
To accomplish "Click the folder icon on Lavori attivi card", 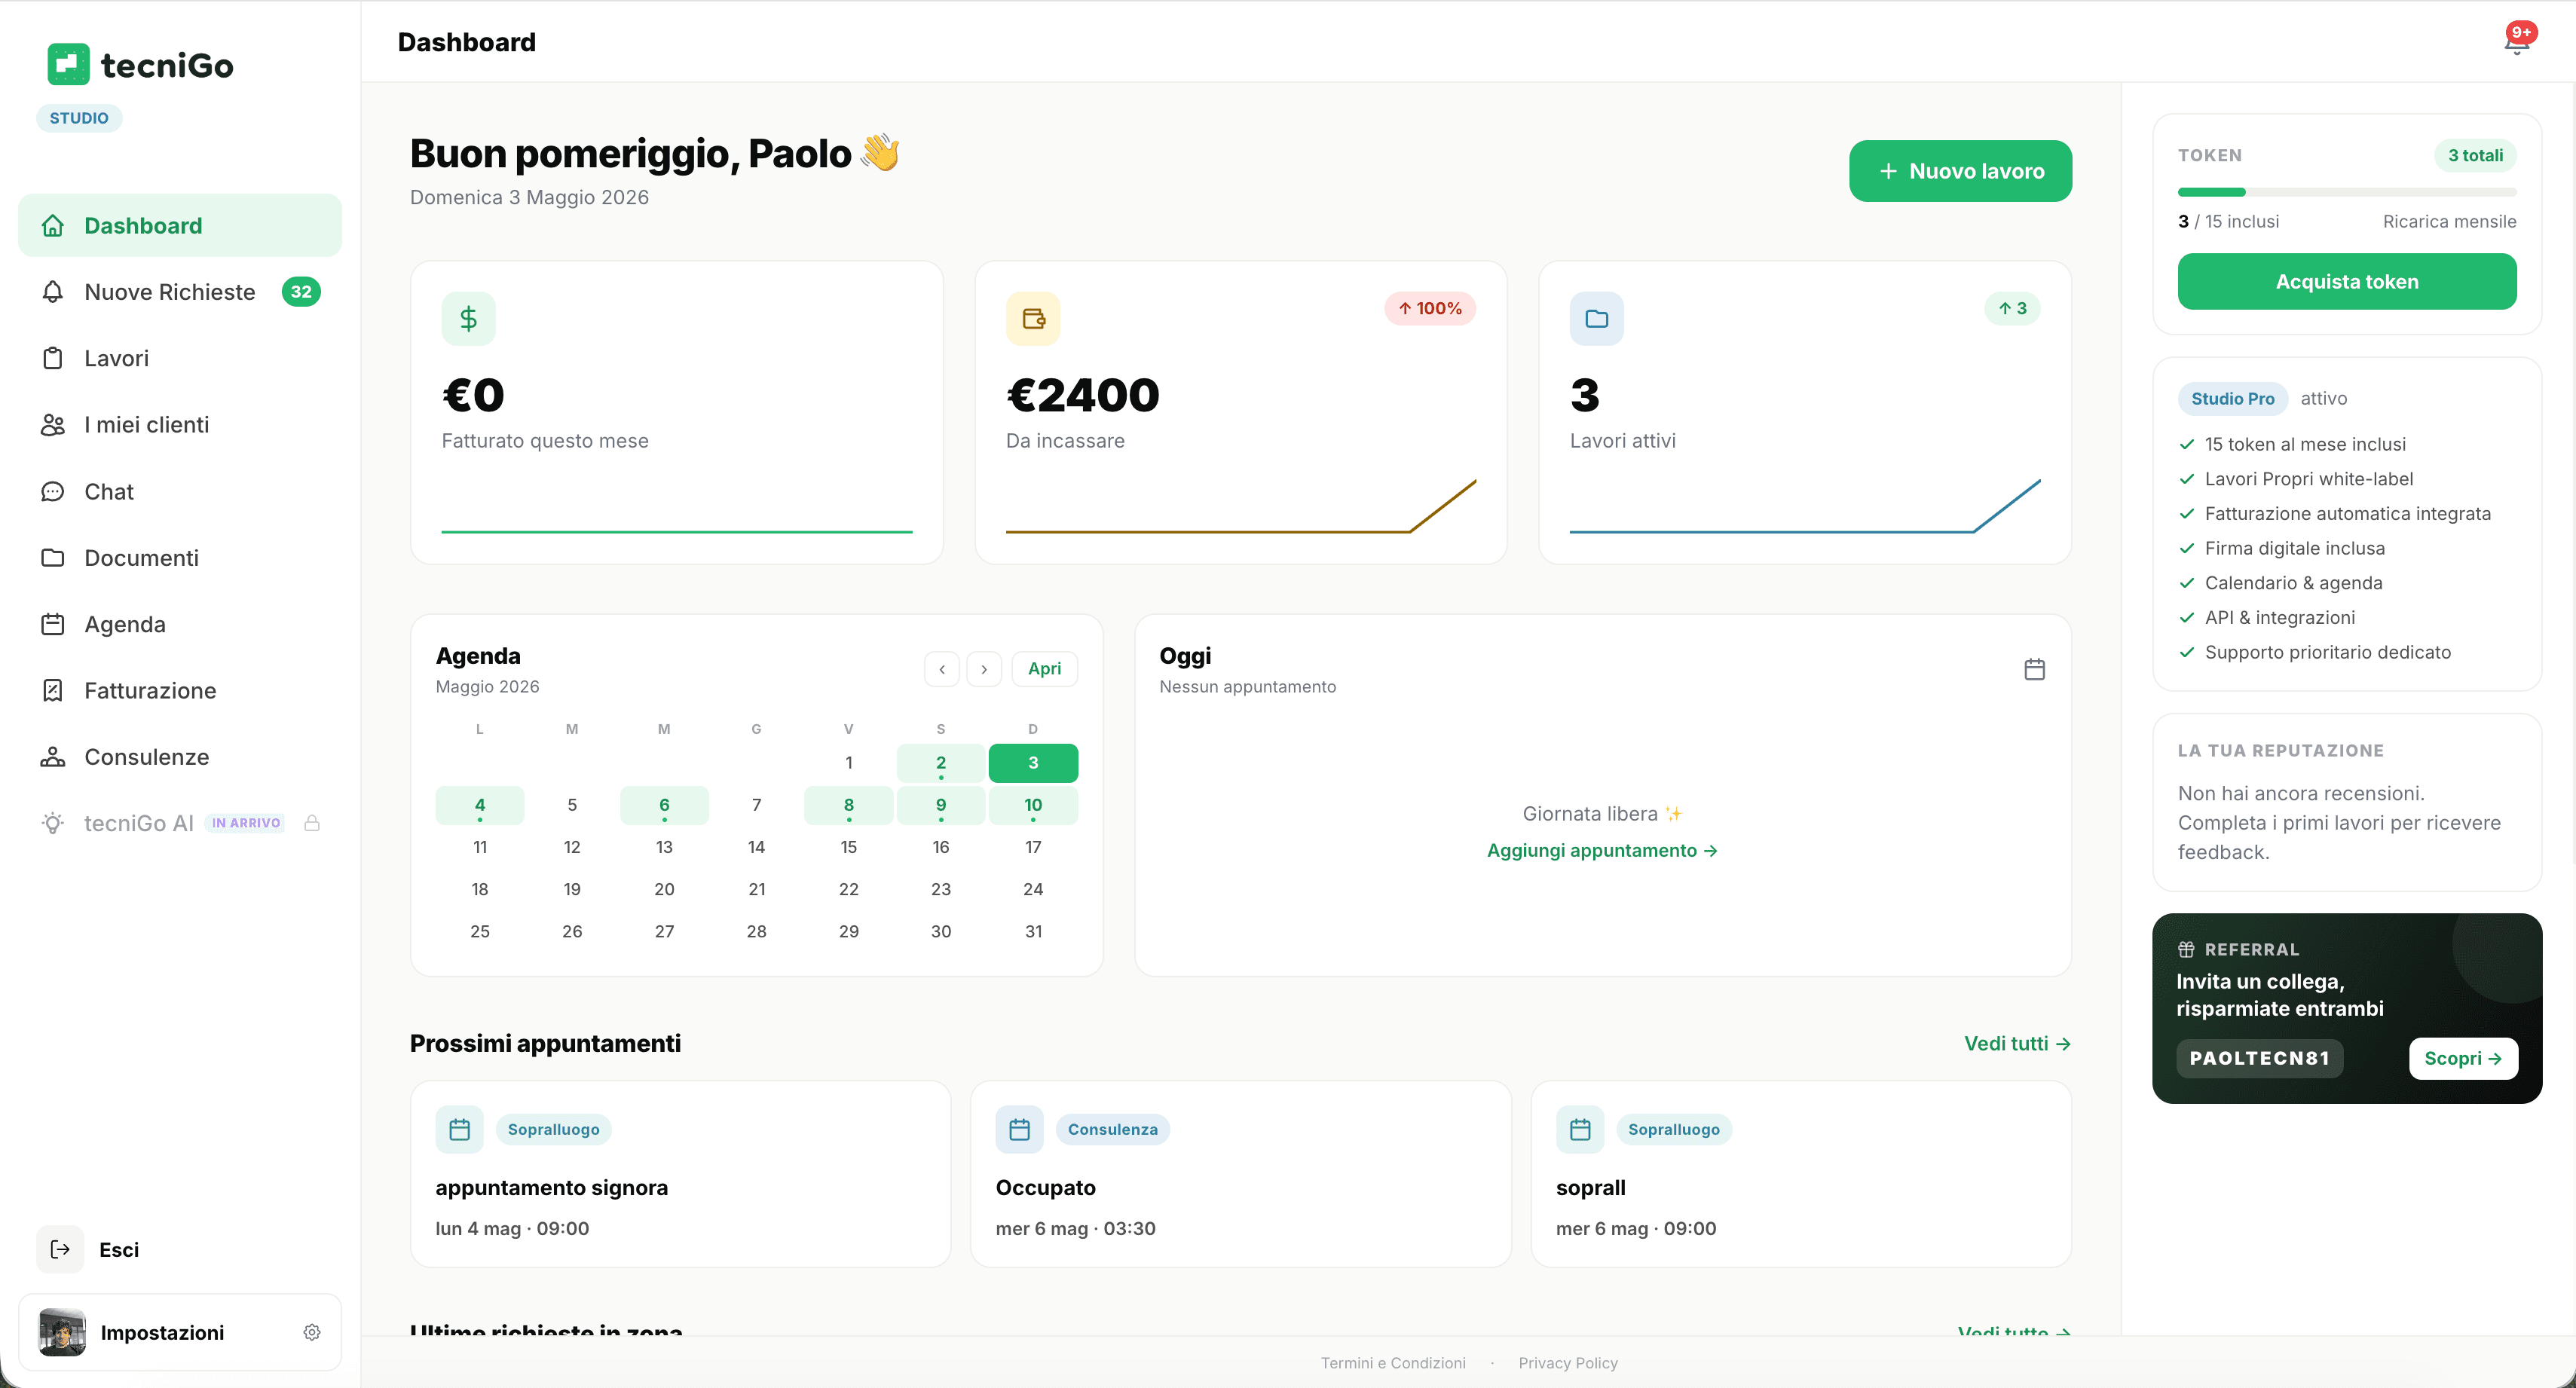I will pyautogui.click(x=1597, y=318).
